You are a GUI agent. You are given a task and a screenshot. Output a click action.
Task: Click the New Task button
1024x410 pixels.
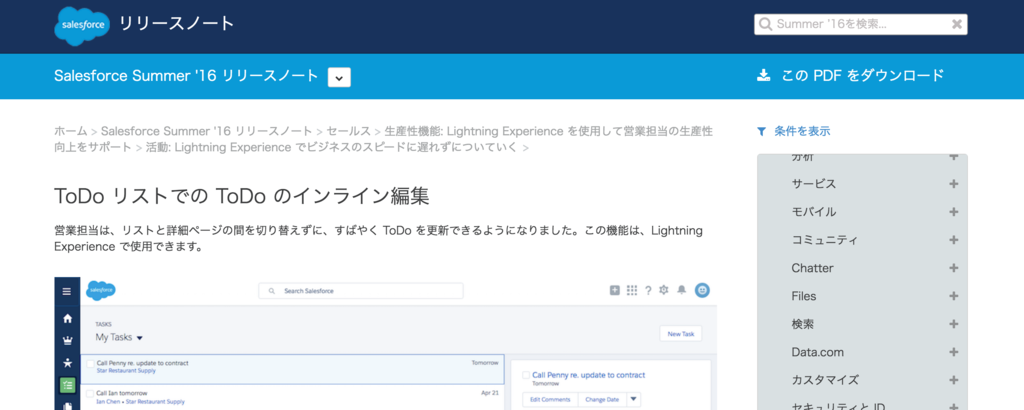tap(680, 334)
